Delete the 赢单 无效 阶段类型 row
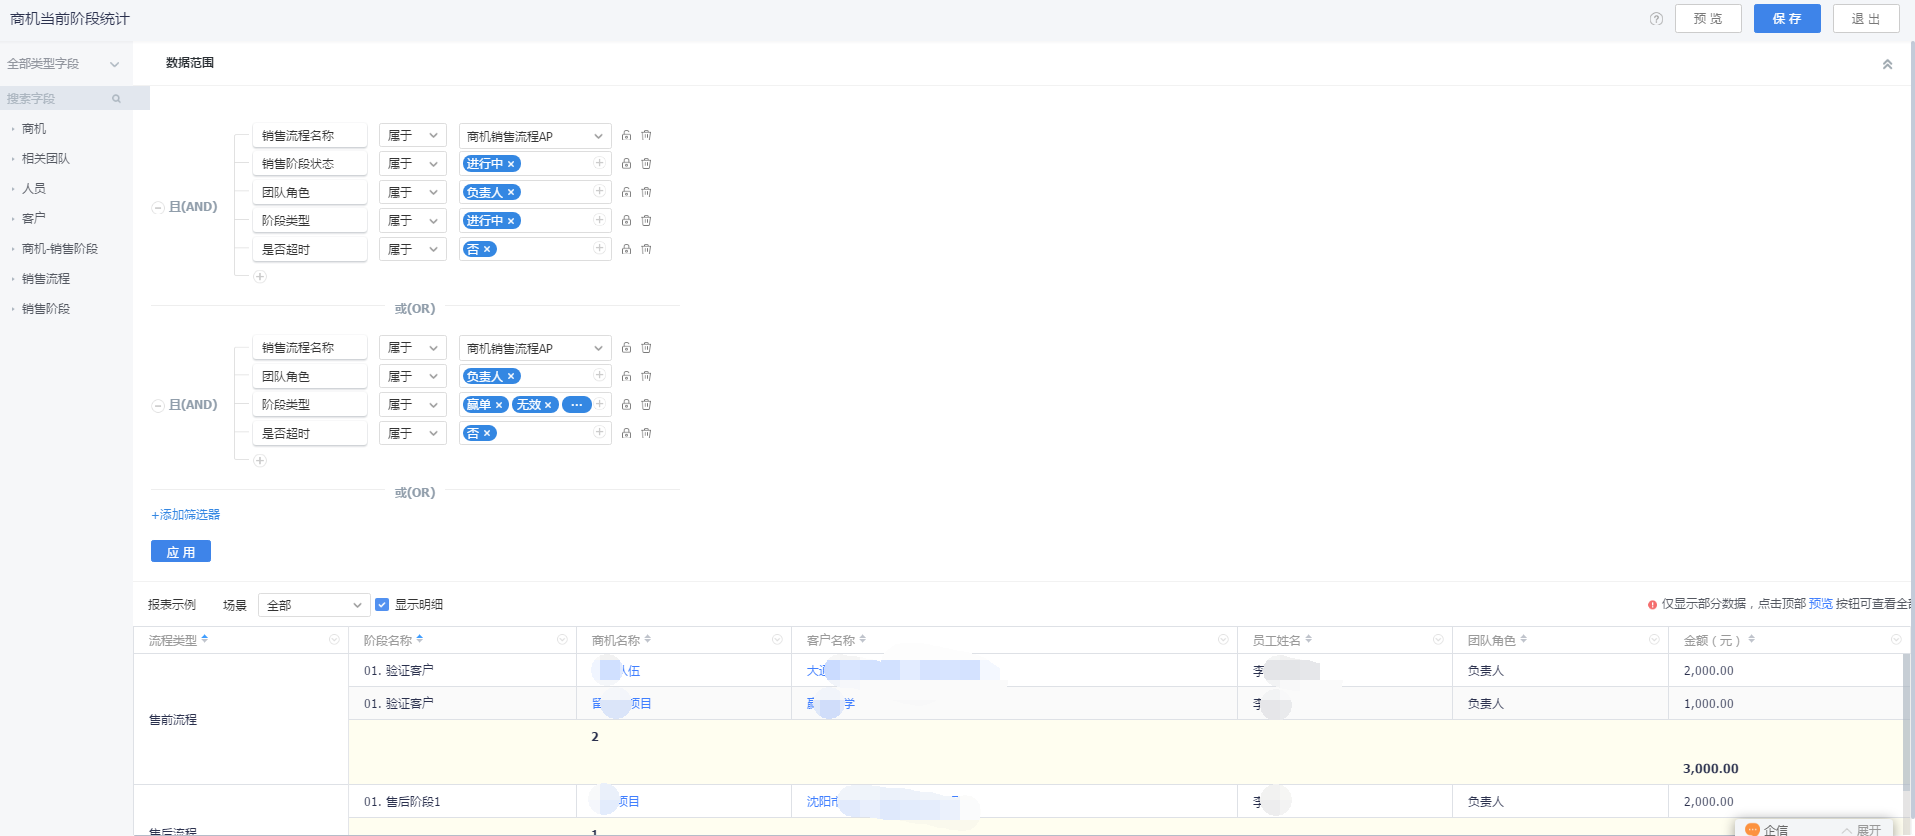This screenshot has width=1915, height=836. (x=646, y=405)
